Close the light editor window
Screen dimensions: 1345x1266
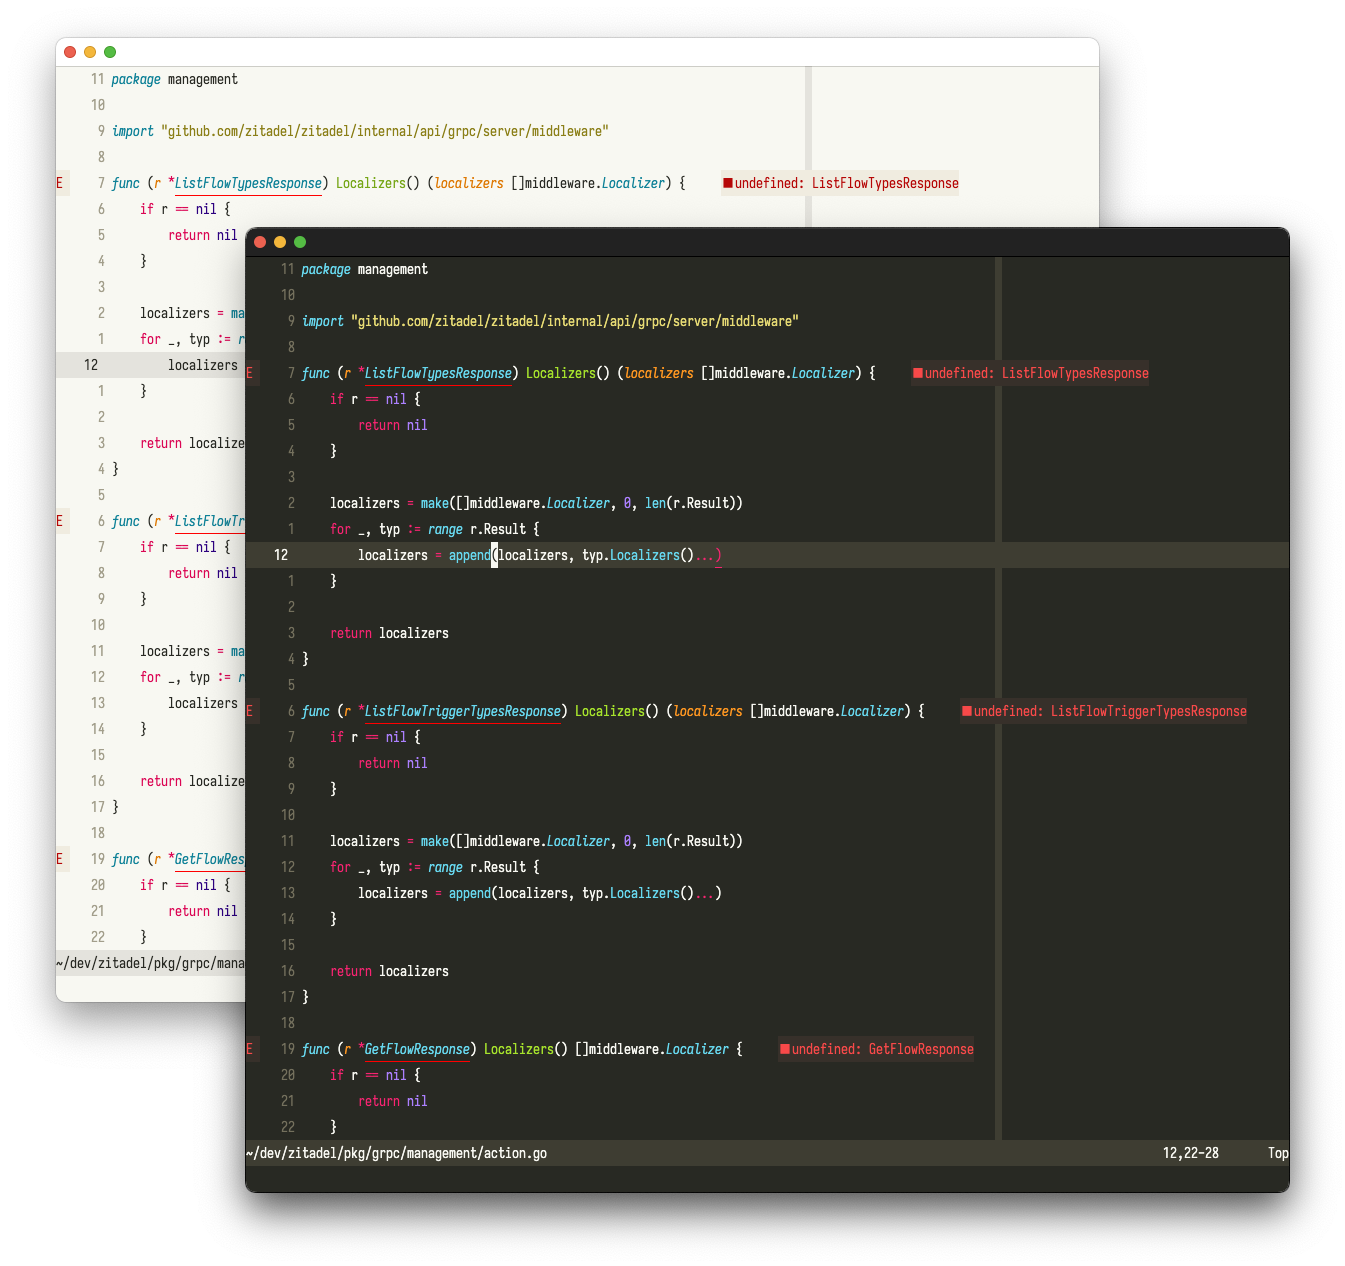[x=70, y=52]
